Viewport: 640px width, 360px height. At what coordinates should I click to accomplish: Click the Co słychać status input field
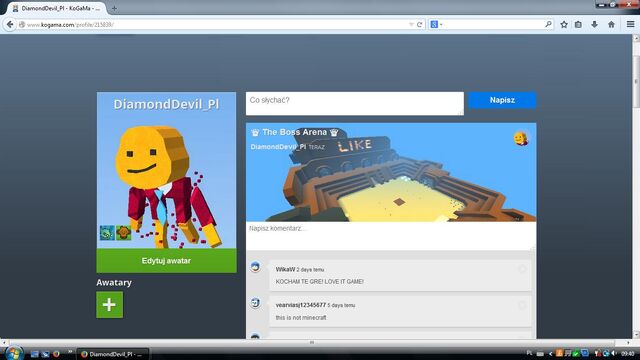point(355,103)
